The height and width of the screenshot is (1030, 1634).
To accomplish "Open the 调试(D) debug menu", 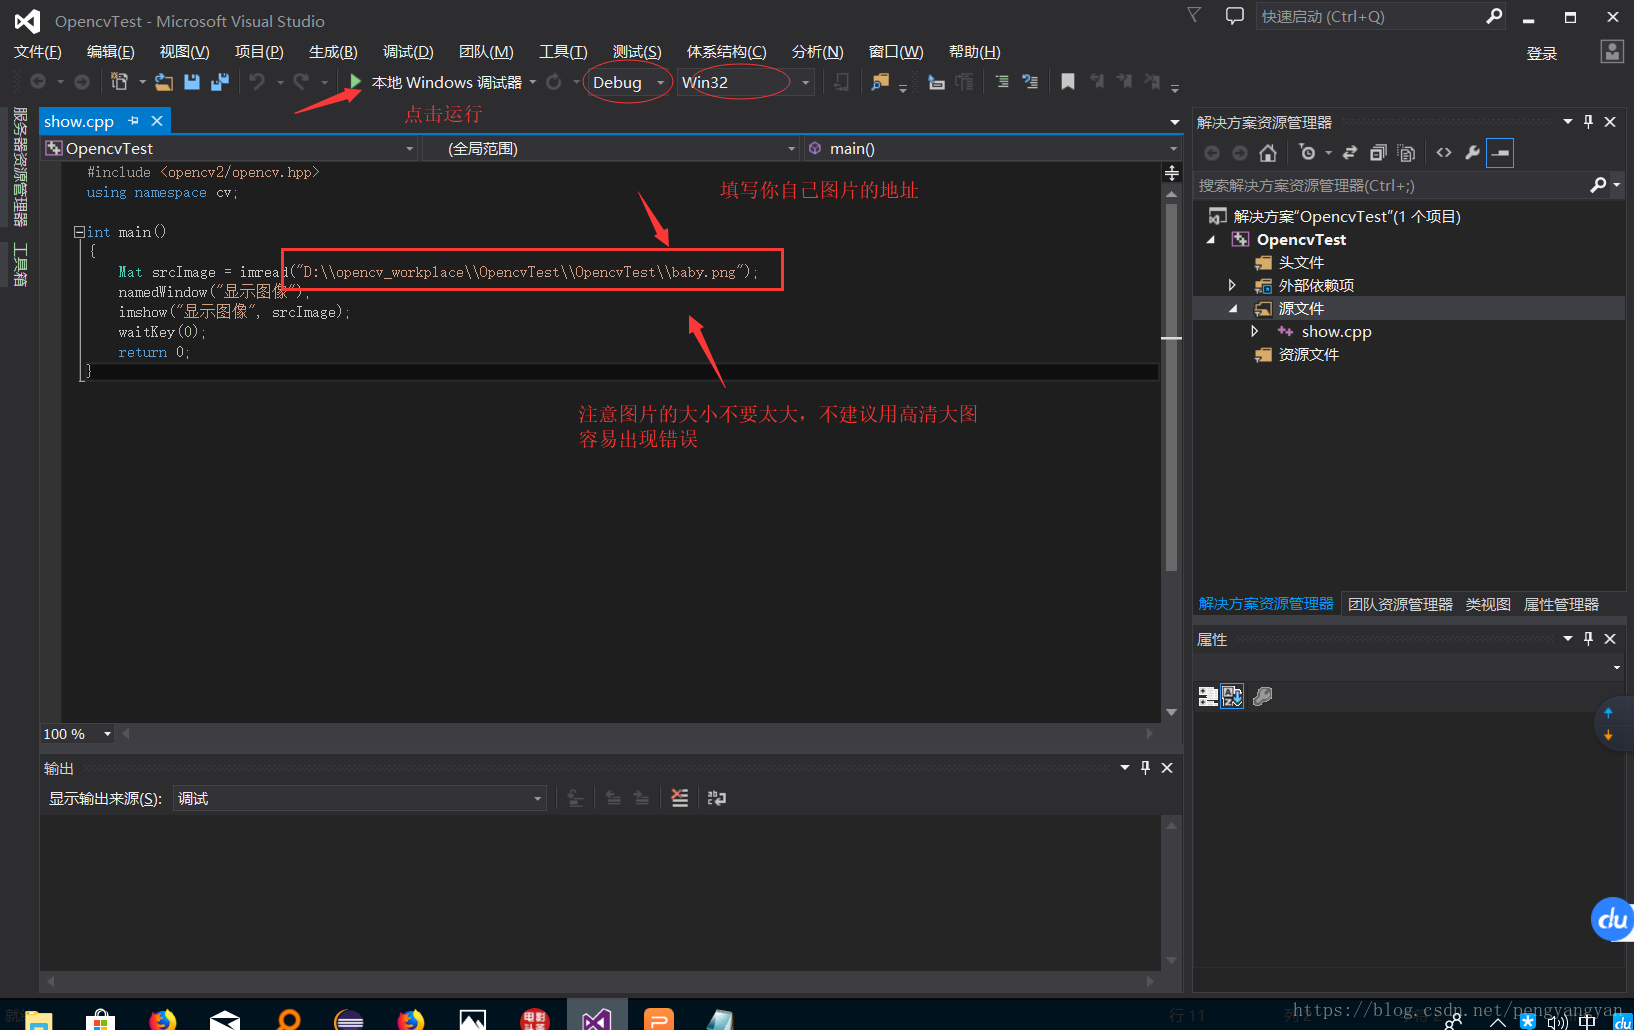I will tap(408, 52).
